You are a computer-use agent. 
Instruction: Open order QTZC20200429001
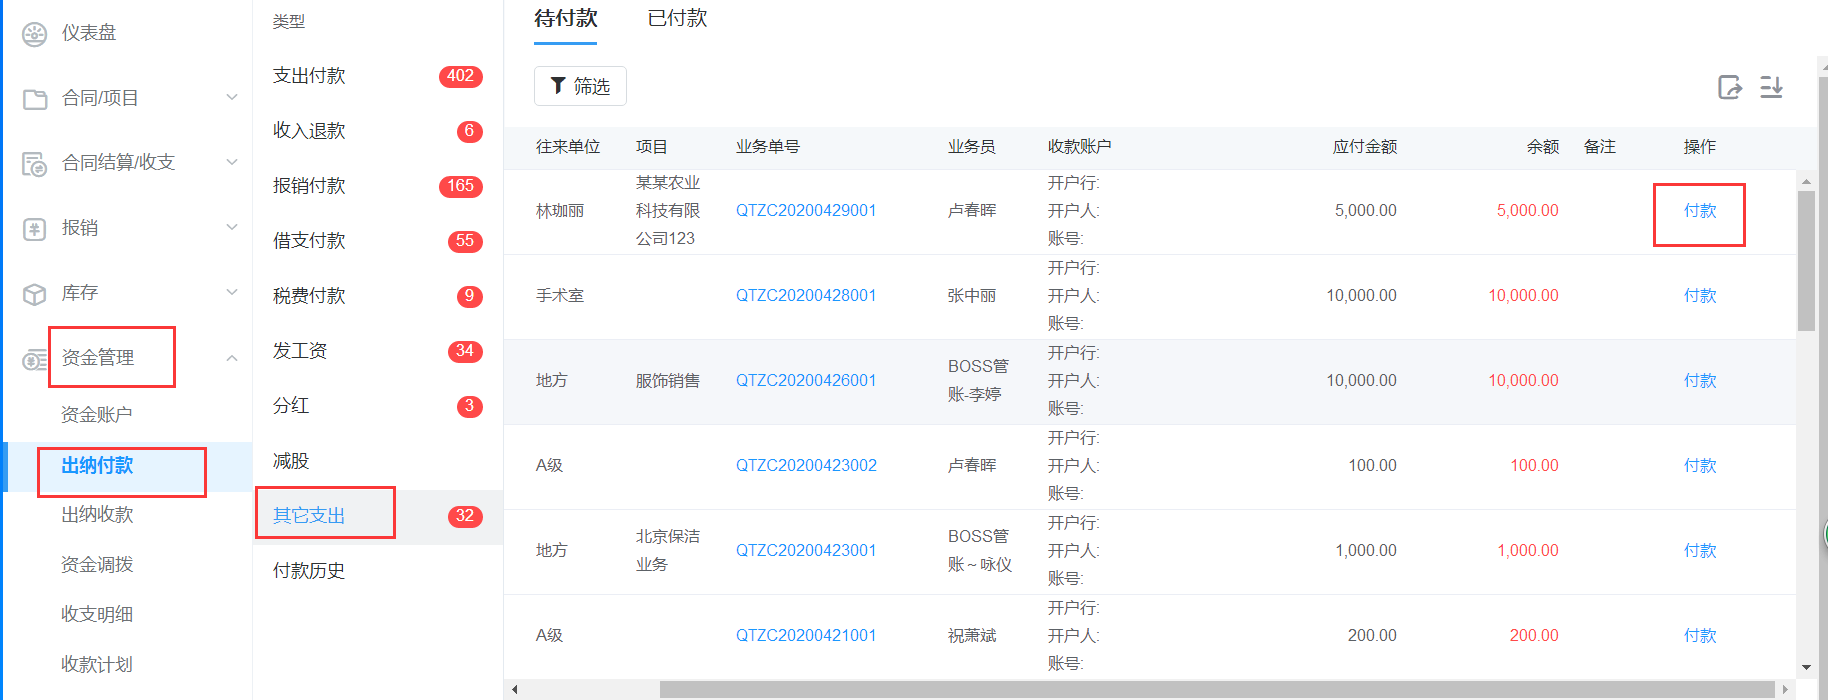point(806,211)
